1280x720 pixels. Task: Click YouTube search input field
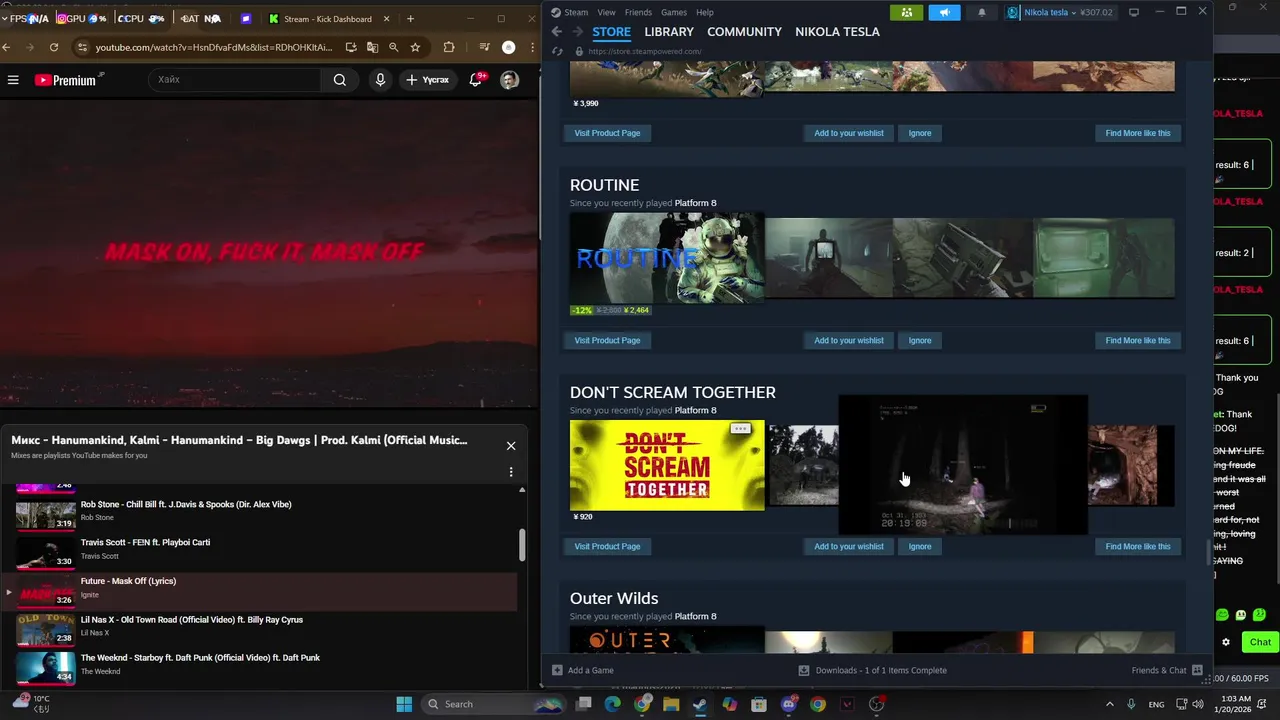click(x=236, y=80)
